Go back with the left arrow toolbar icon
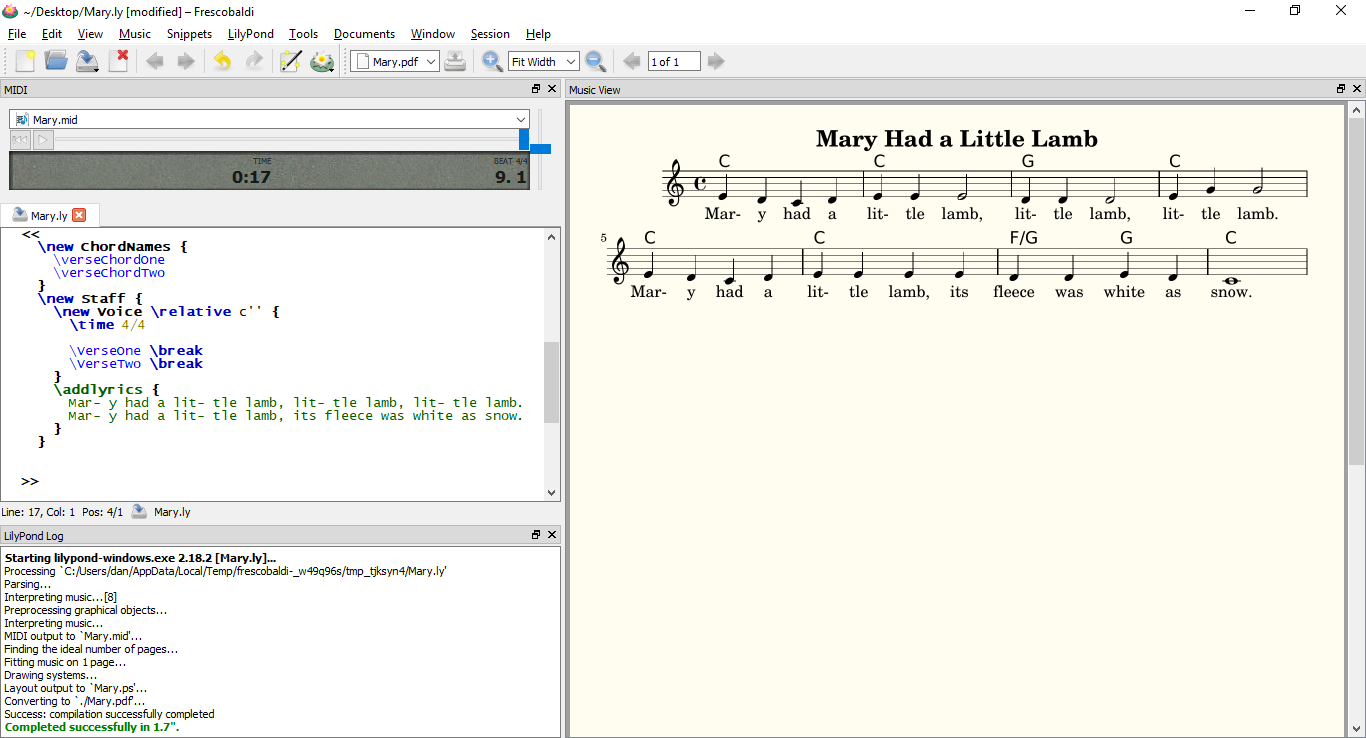 click(x=155, y=62)
